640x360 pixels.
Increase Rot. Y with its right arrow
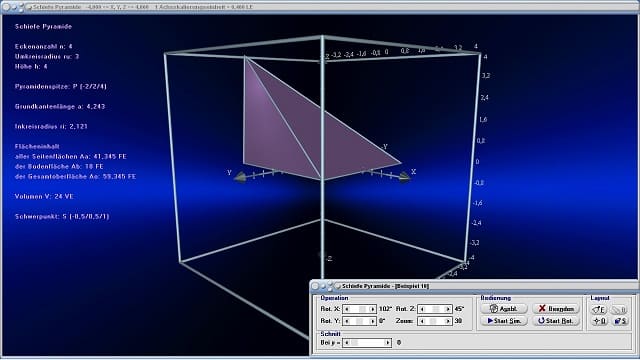point(372,321)
